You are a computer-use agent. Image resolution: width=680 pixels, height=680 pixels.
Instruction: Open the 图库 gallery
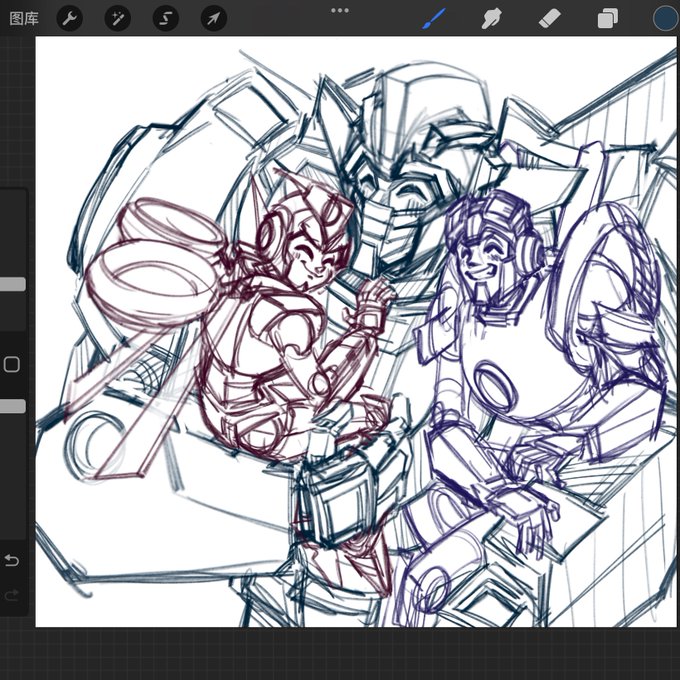click(x=24, y=19)
